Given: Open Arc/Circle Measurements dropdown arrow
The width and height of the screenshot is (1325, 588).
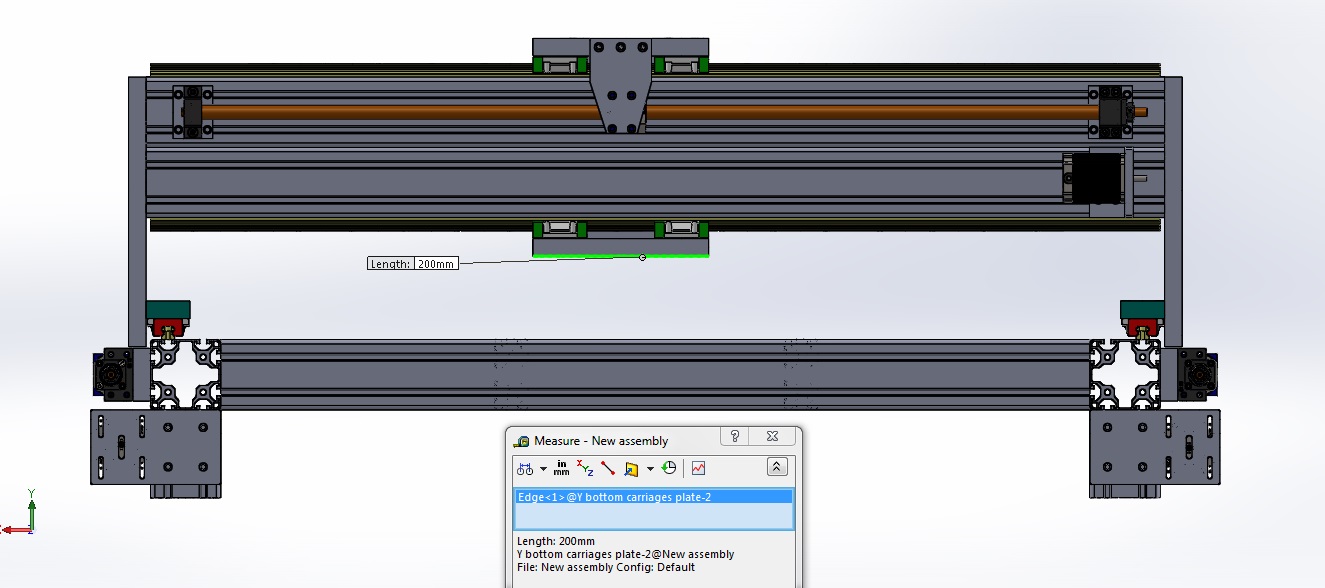Looking at the screenshot, I should point(543,468).
